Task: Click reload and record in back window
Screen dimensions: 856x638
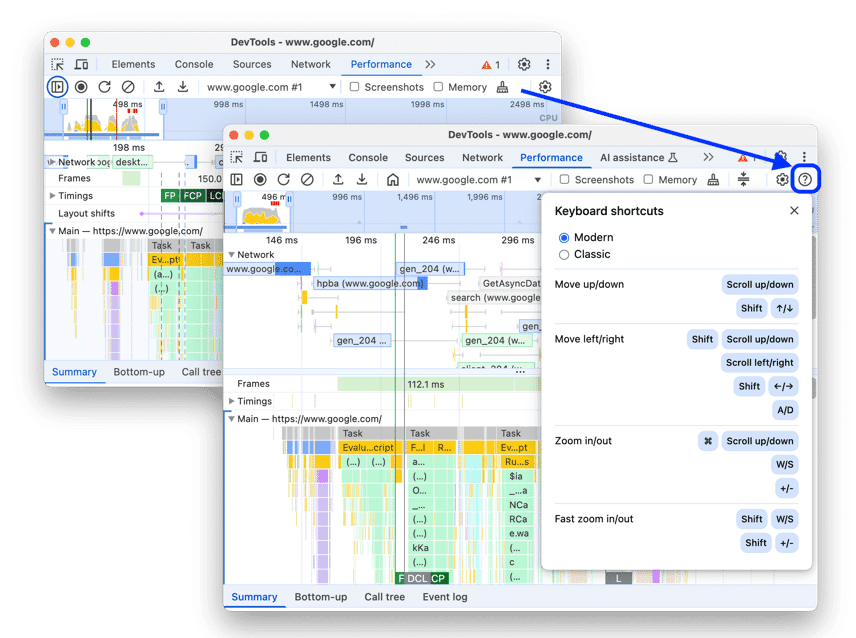Action: tap(104, 87)
